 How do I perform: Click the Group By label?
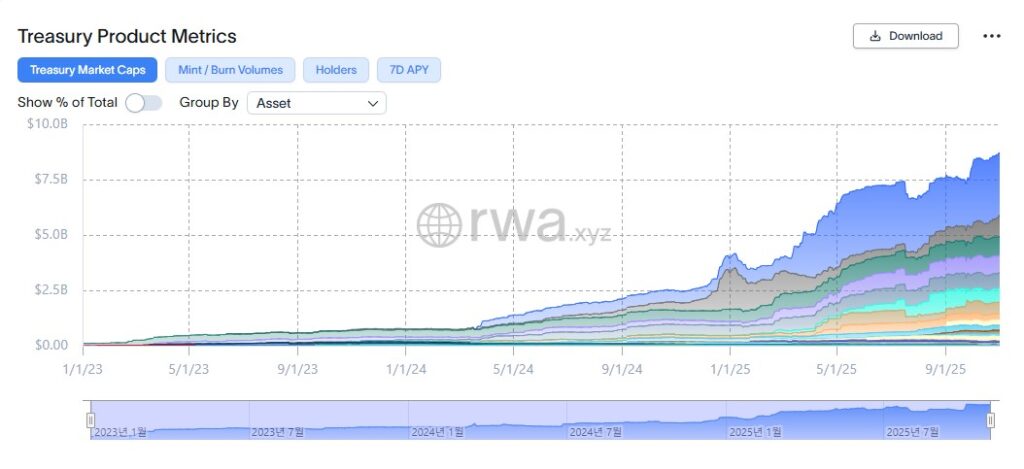pyautogui.click(x=208, y=102)
